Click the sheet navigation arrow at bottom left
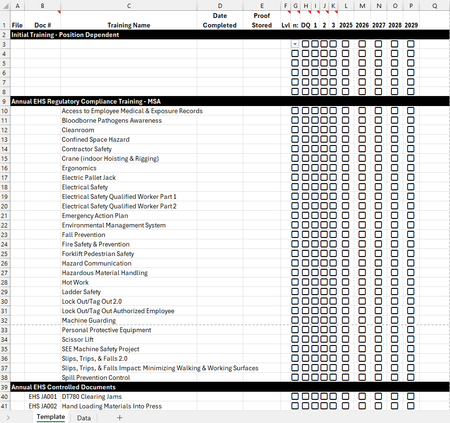Screen dimensions: 450x423 8,417
